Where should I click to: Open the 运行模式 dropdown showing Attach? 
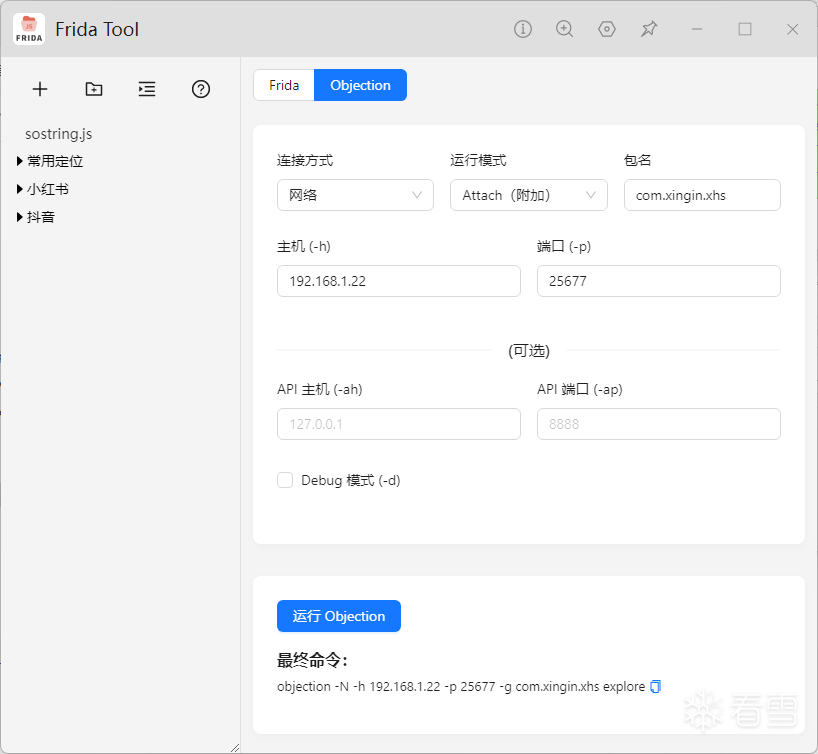point(529,195)
